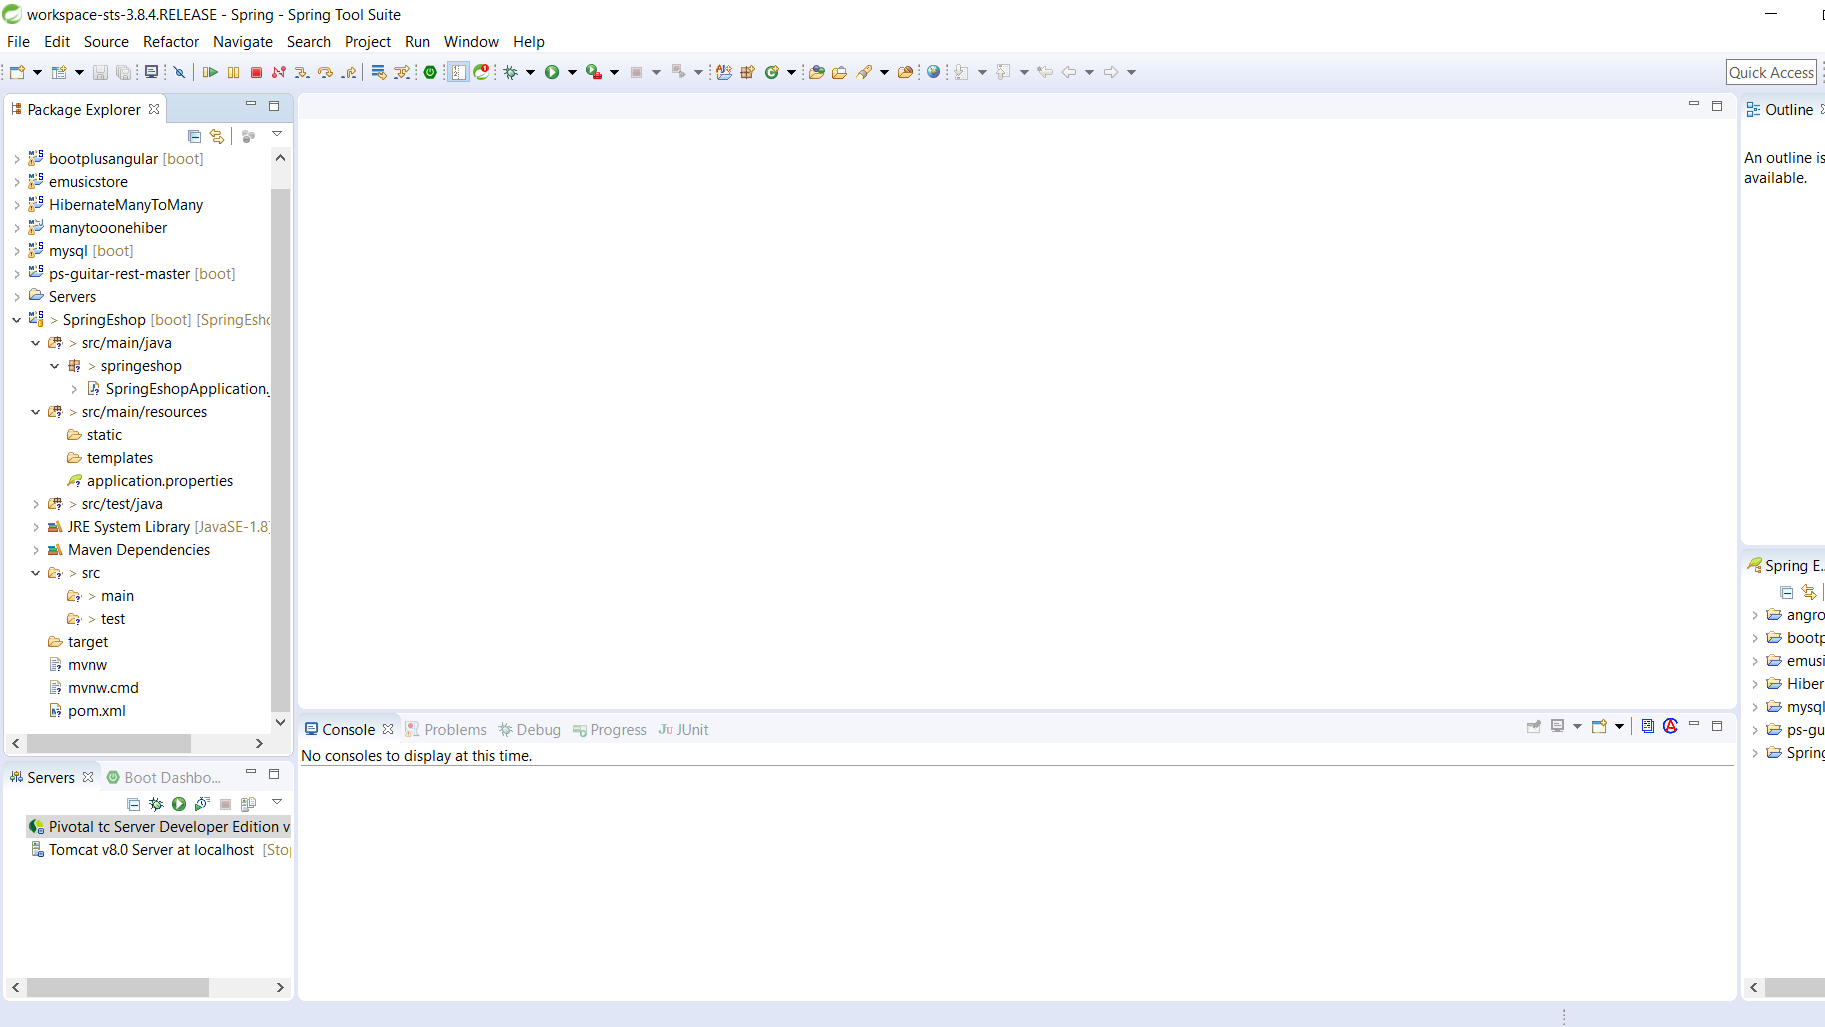Click the green Spring Boot dashboard toolbar icon
Screen dimensions: 1825x1027
(430, 72)
